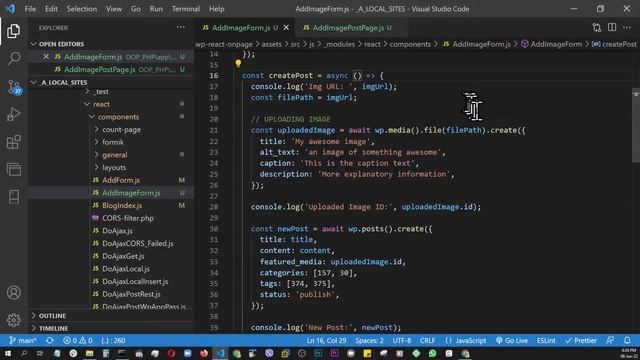Collapse the components folder

(x=118, y=117)
